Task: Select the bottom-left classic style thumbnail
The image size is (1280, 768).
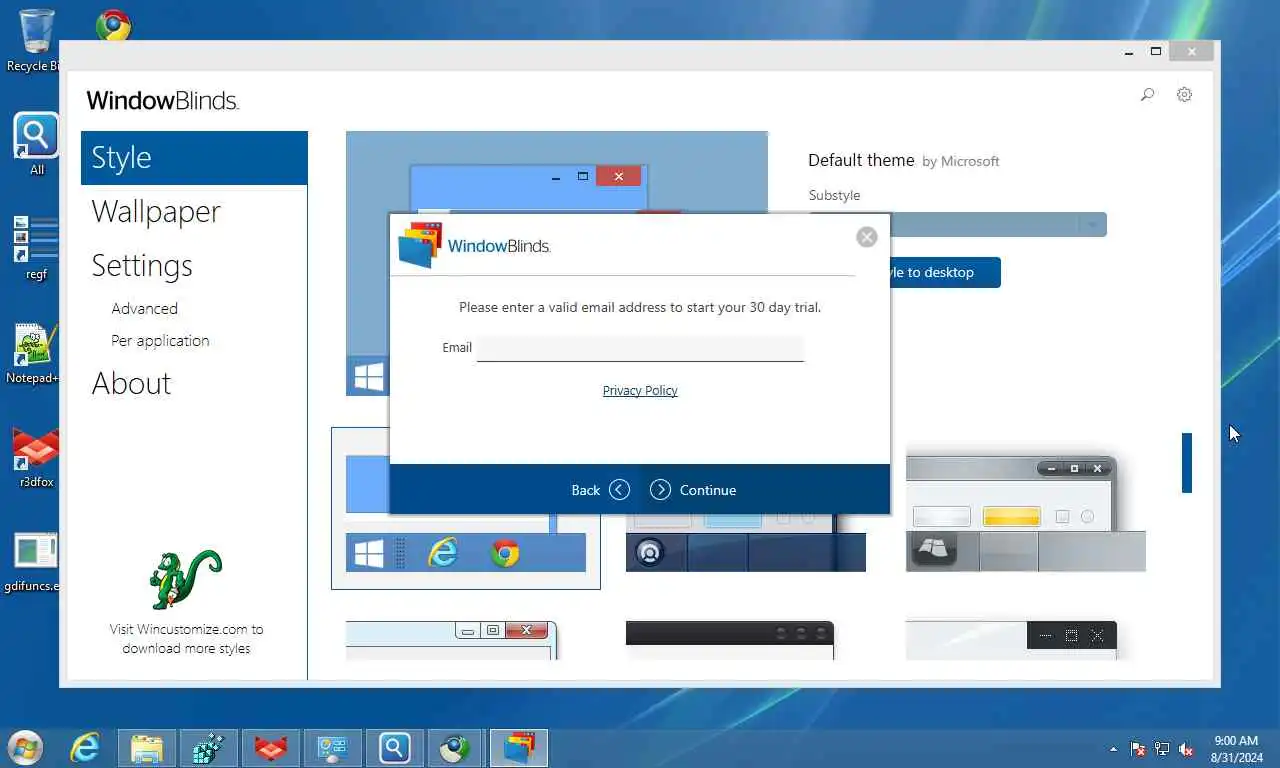Action: (451, 640)
